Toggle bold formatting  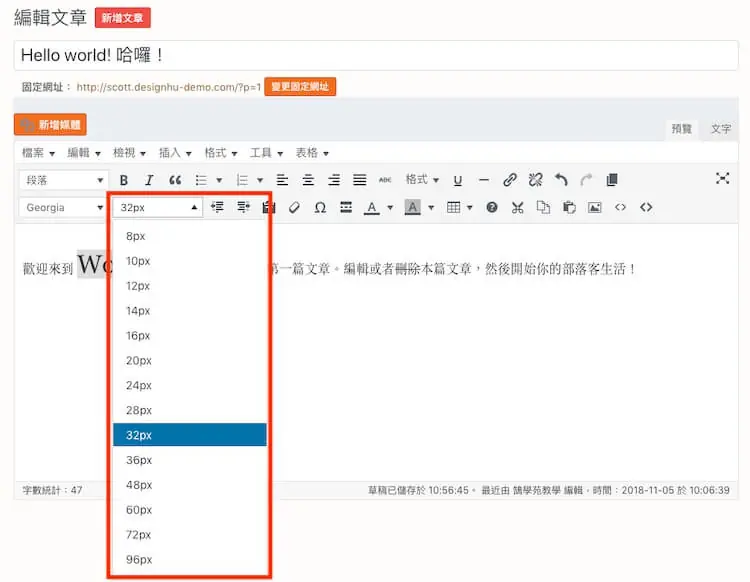pyautogui.click(x=124, y=180)
